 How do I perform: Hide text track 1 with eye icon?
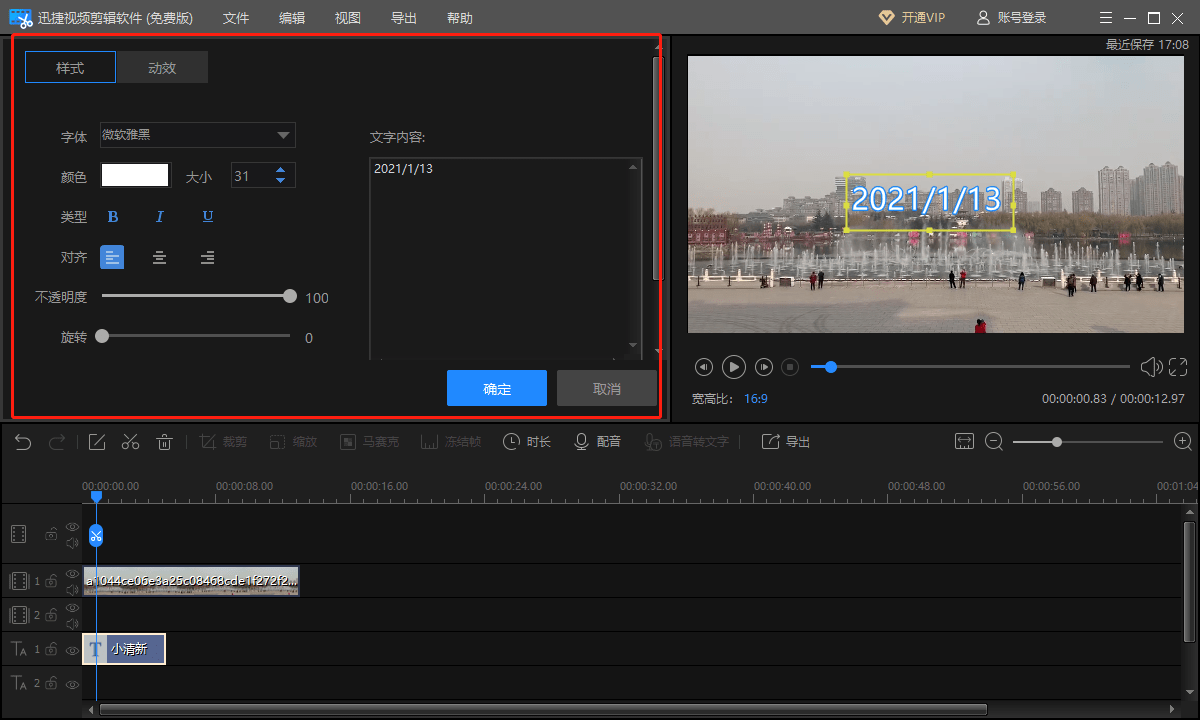point(72,650)
